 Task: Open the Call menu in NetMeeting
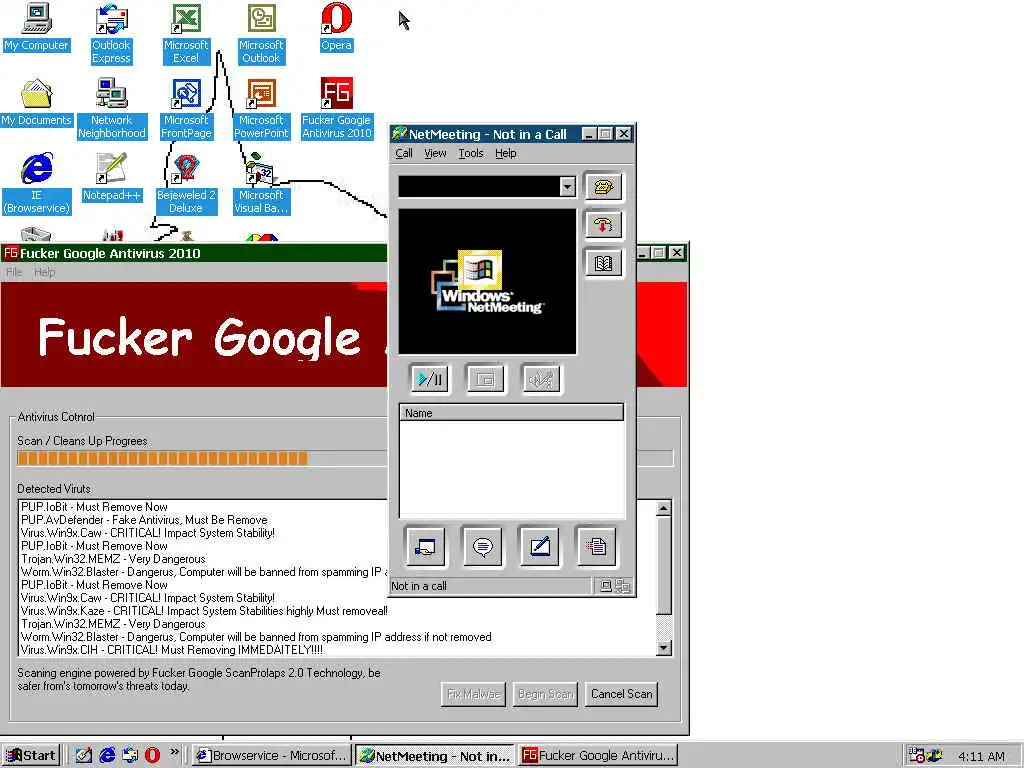(404, 153)
